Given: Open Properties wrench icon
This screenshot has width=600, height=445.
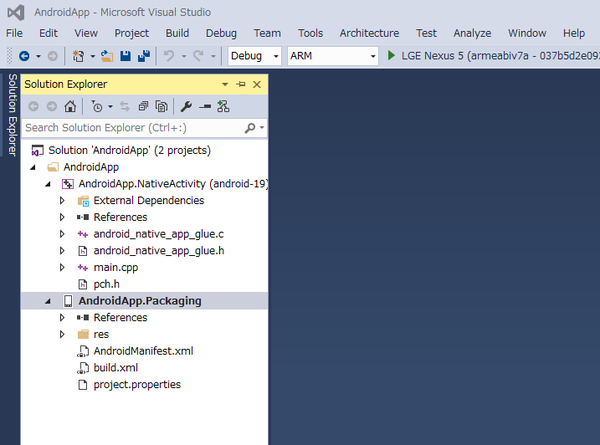Looking at the screenshot, I should pos(186,106).
